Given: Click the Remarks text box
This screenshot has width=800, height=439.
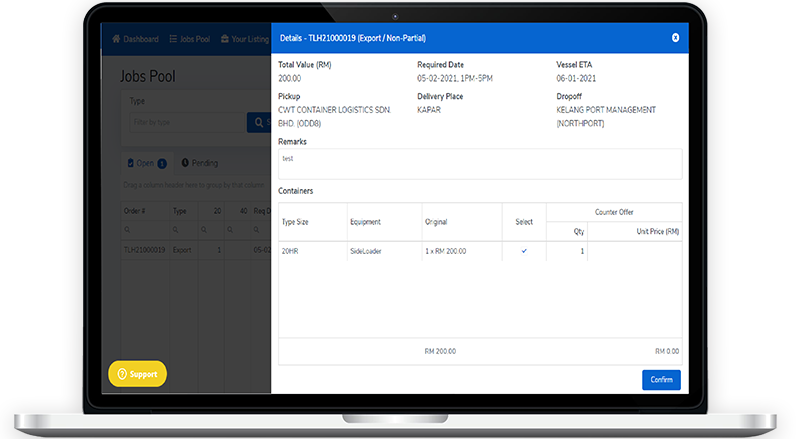Looking at the screenshot, I should pos(479,164).
